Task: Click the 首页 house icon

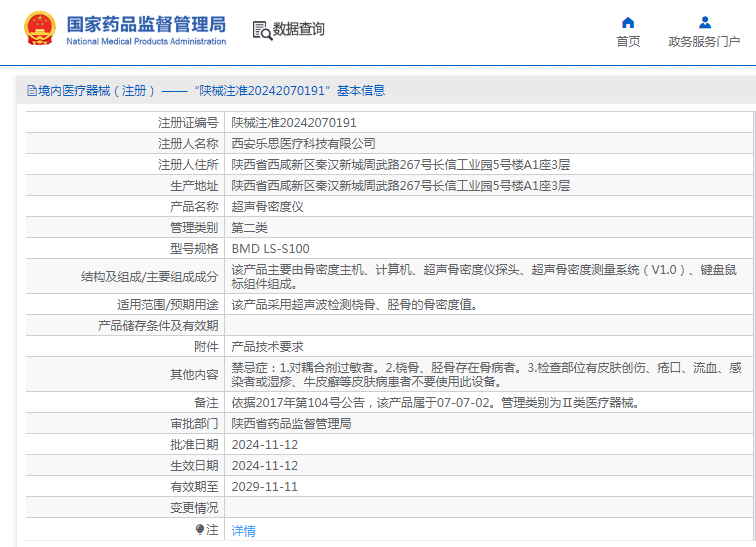Action: click(628, 22)
